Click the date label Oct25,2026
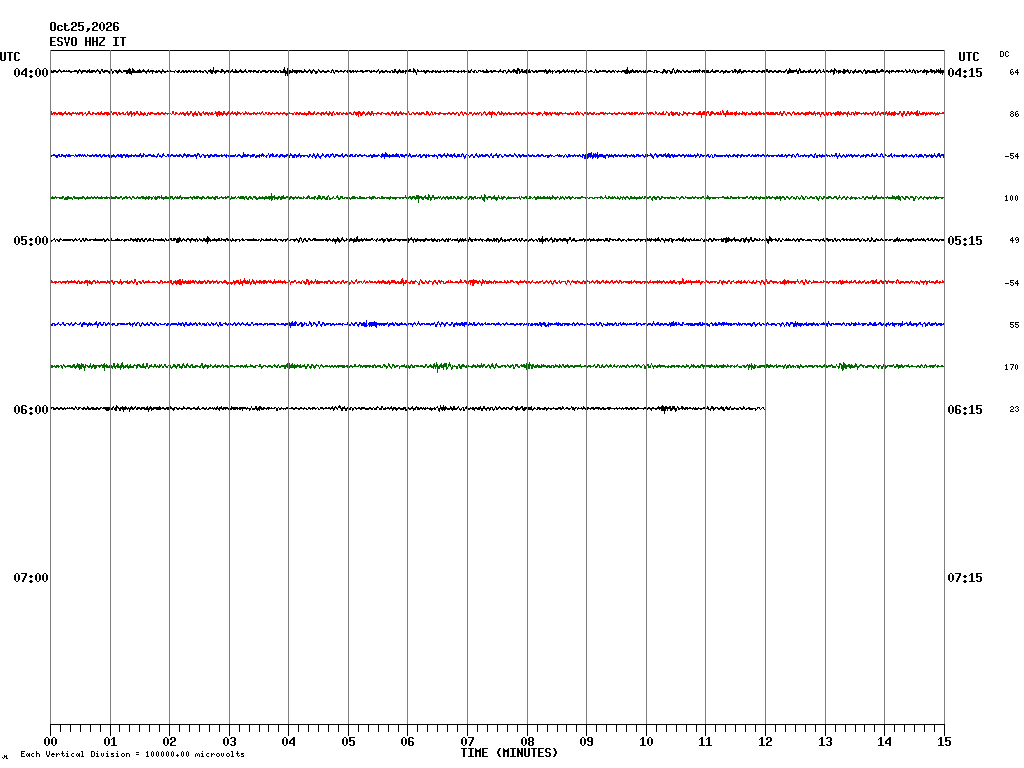 click(x=84, y=27)
